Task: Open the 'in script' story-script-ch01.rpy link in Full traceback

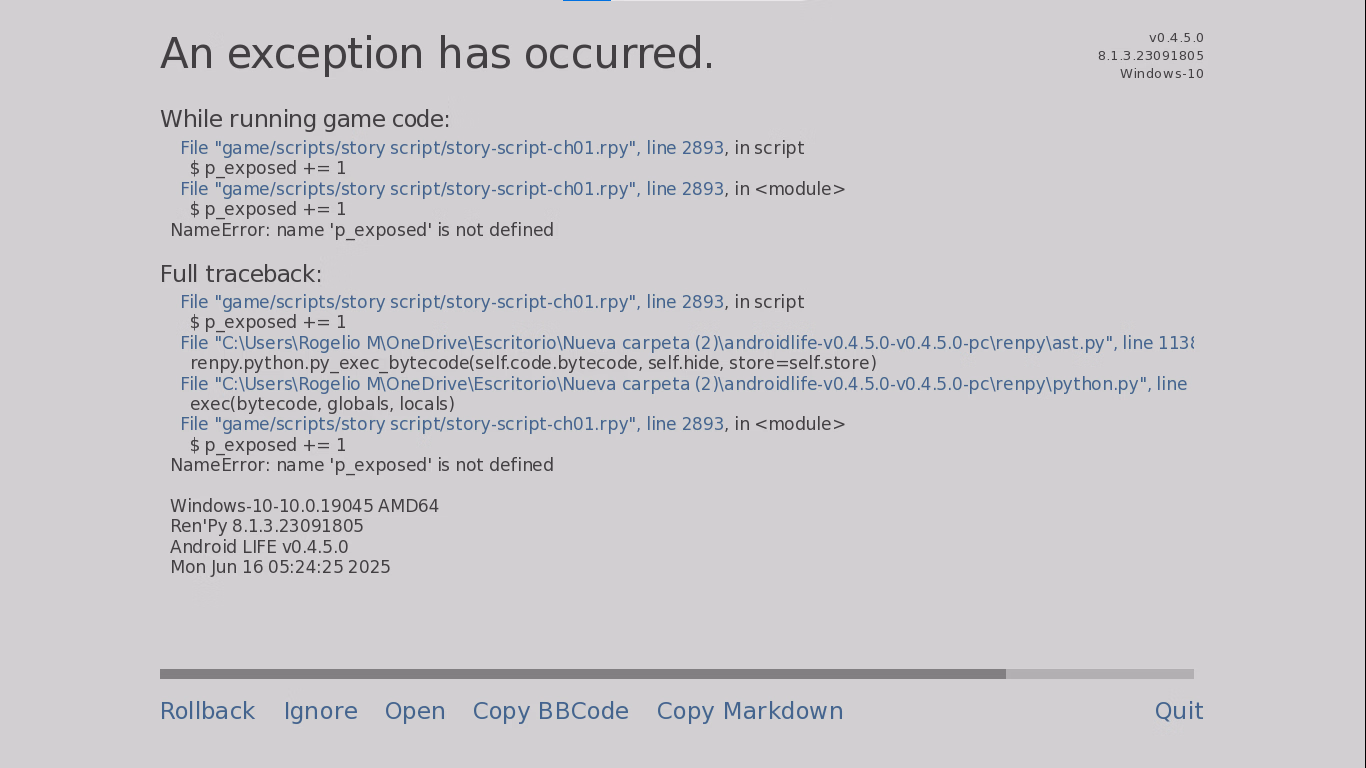Action: [452, 302]
